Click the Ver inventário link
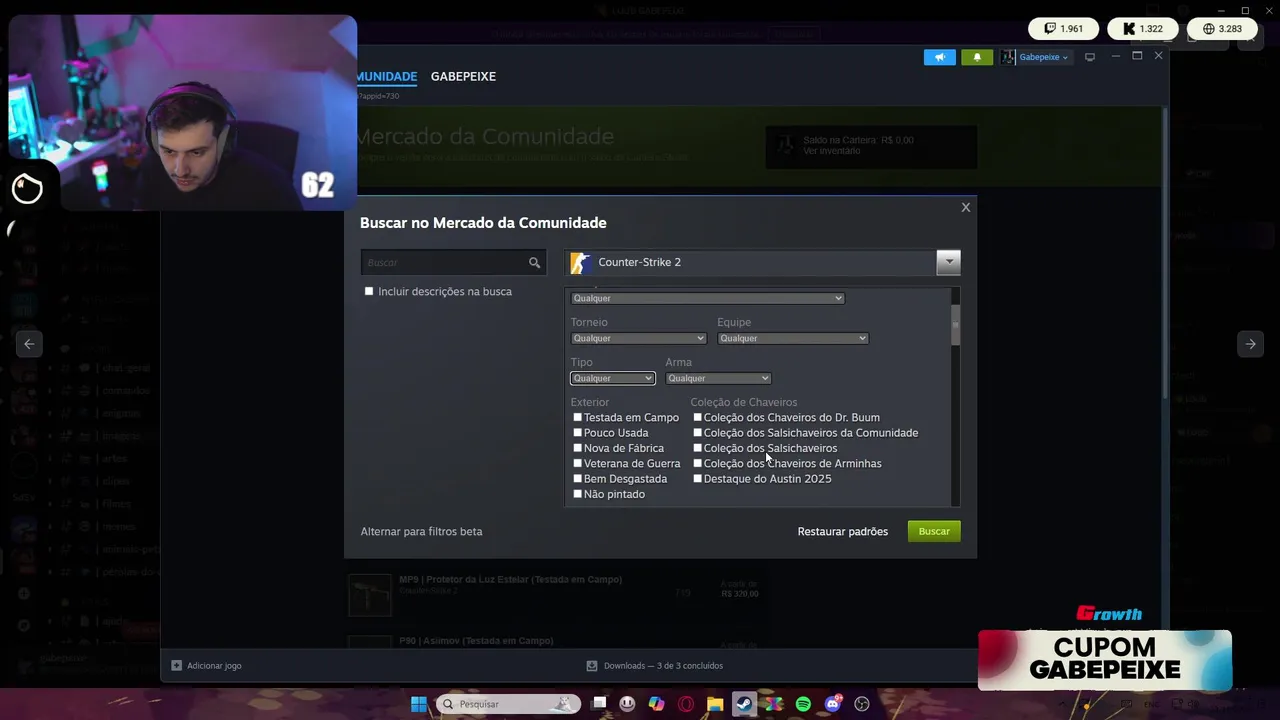Screen dimensions: 1280x720 tap(831, 151)
